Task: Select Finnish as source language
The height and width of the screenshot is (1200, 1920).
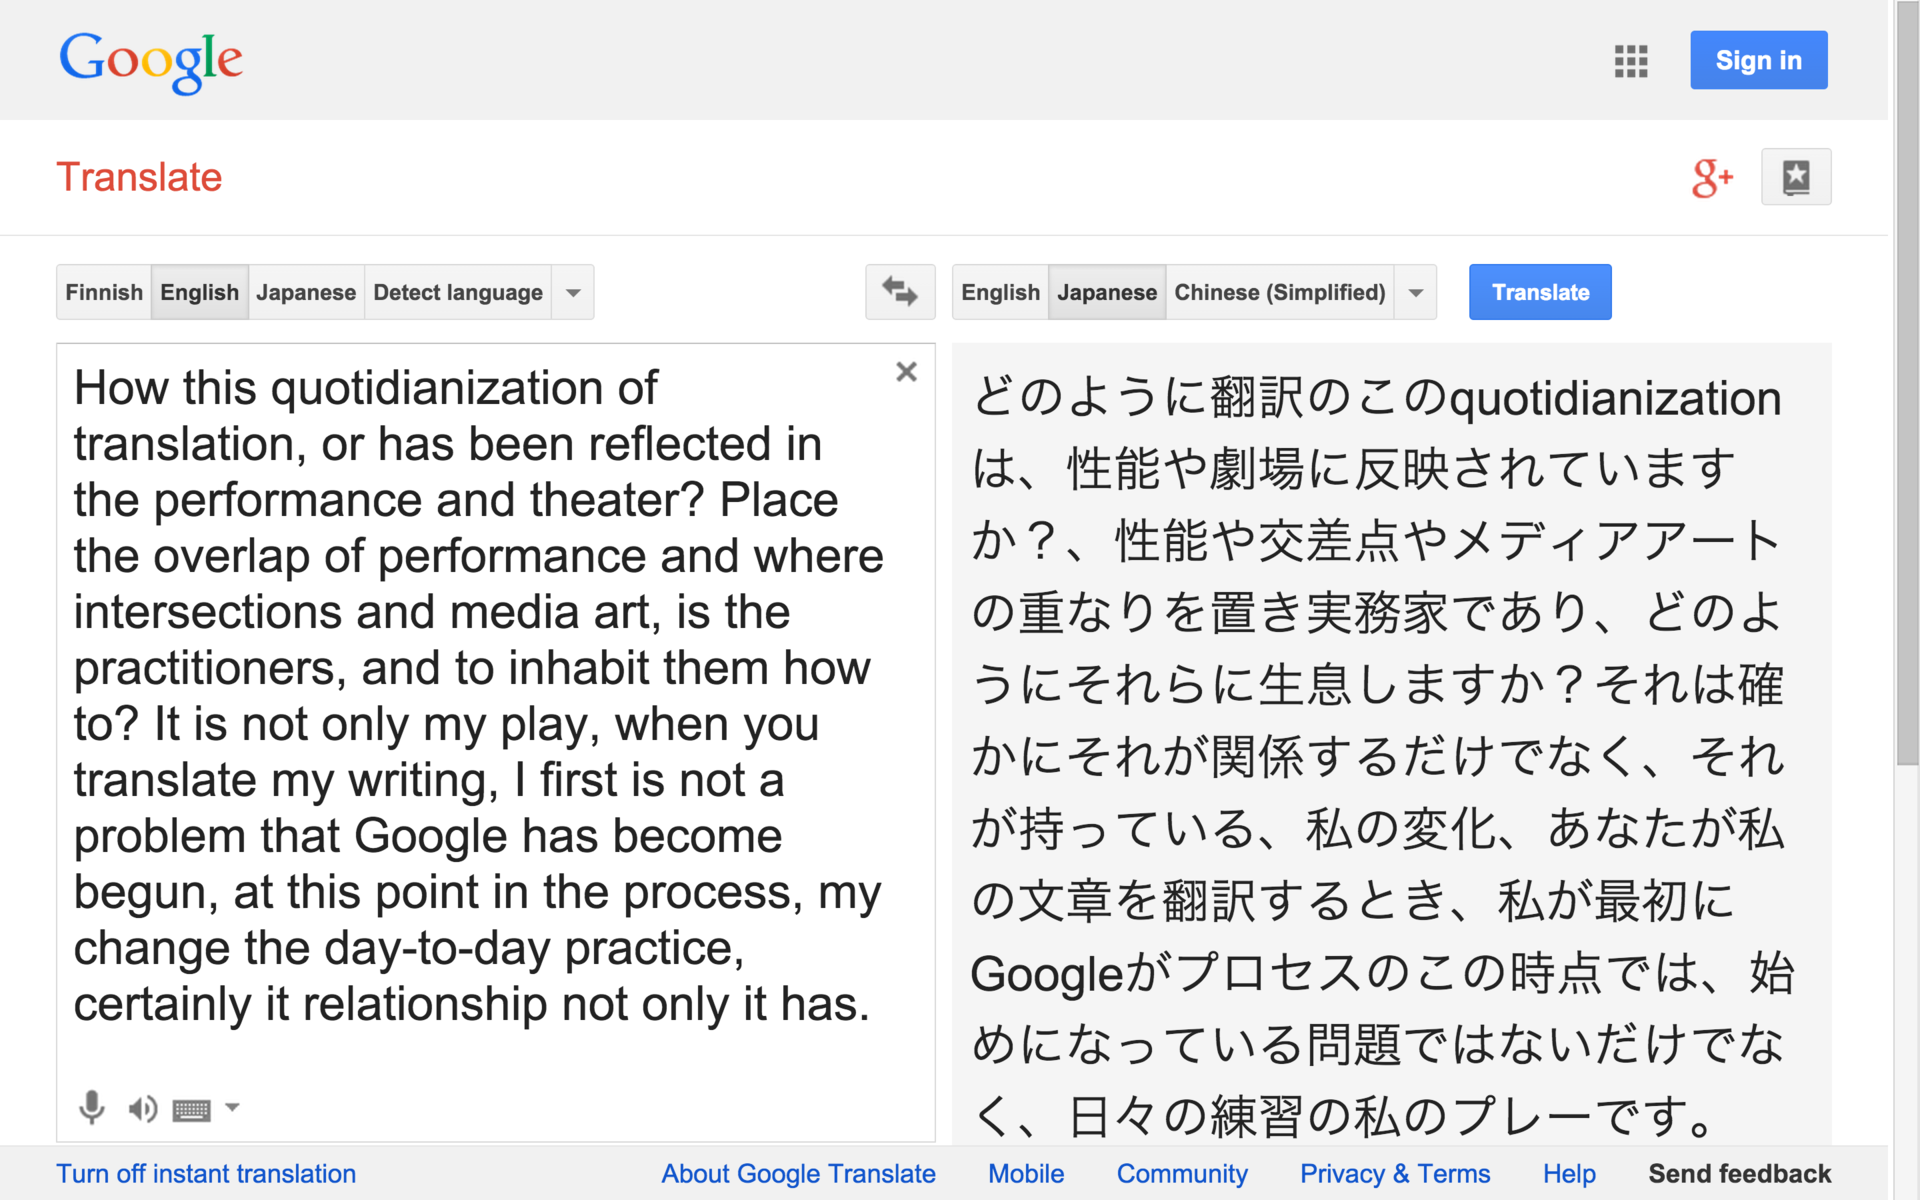Action: pos(104,292)
